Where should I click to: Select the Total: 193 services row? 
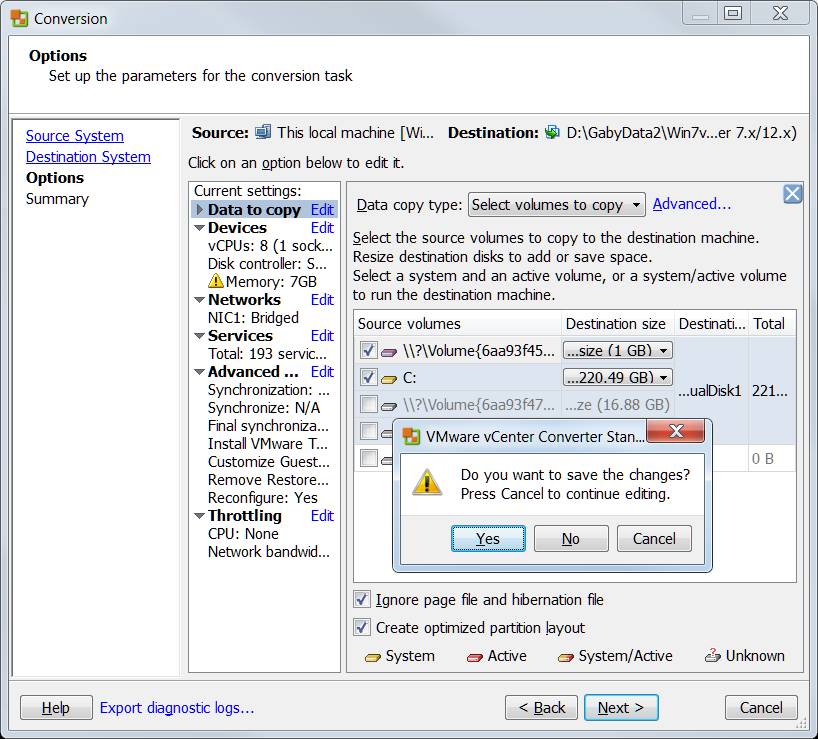pos(267,354)
